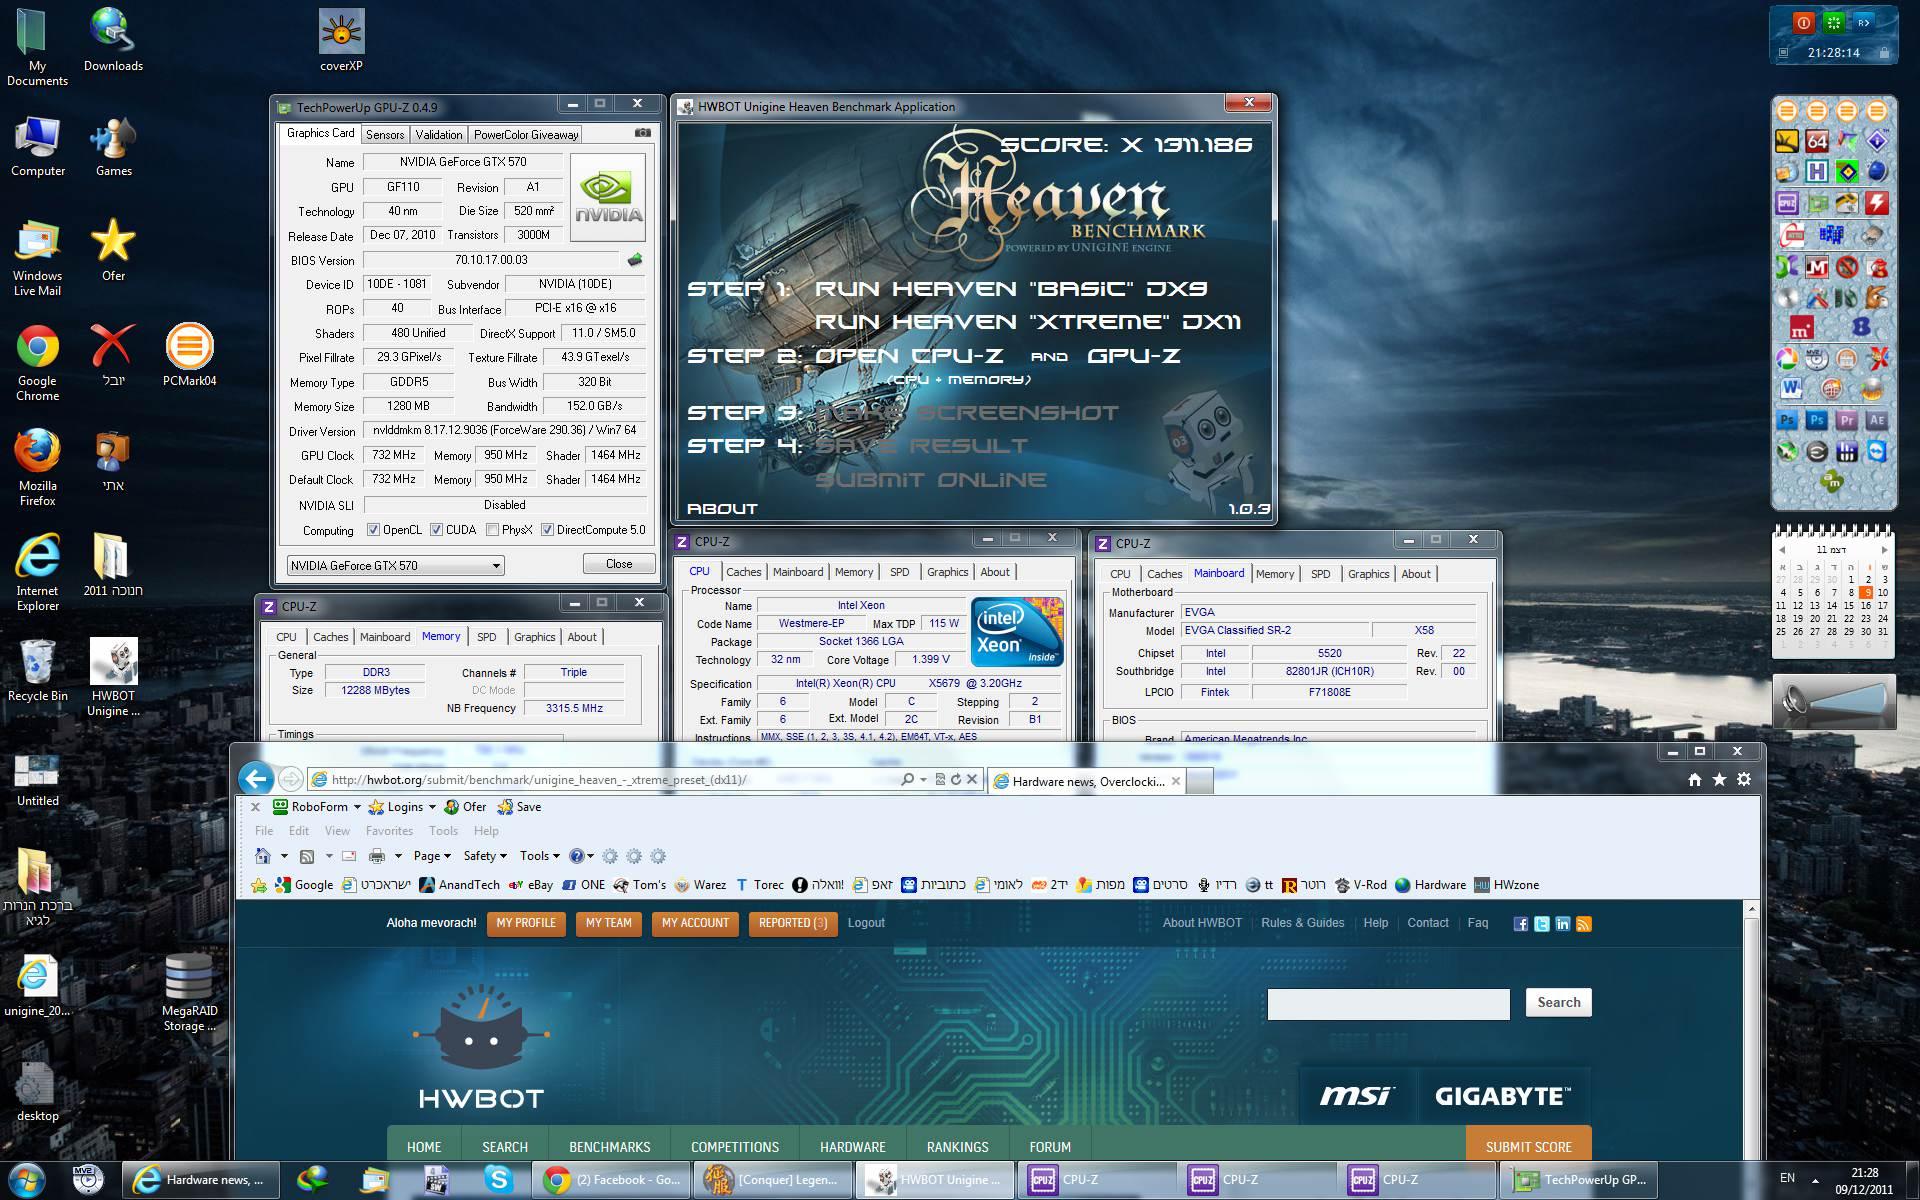1920x1200 pixels.
Task: Switch to TechPowerUp GPU-Z taskbar button
Action: (x=1578, y=1180)
